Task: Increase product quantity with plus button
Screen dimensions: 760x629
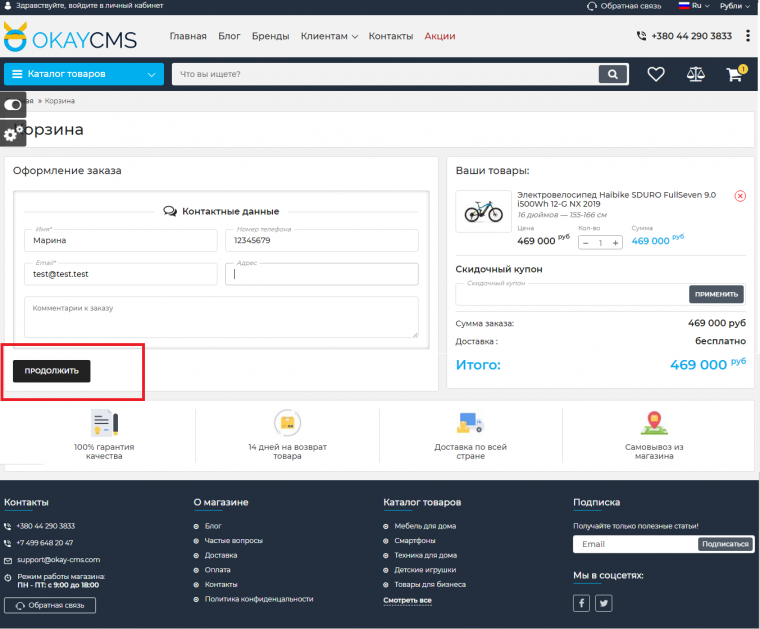Action: [615, 242]
